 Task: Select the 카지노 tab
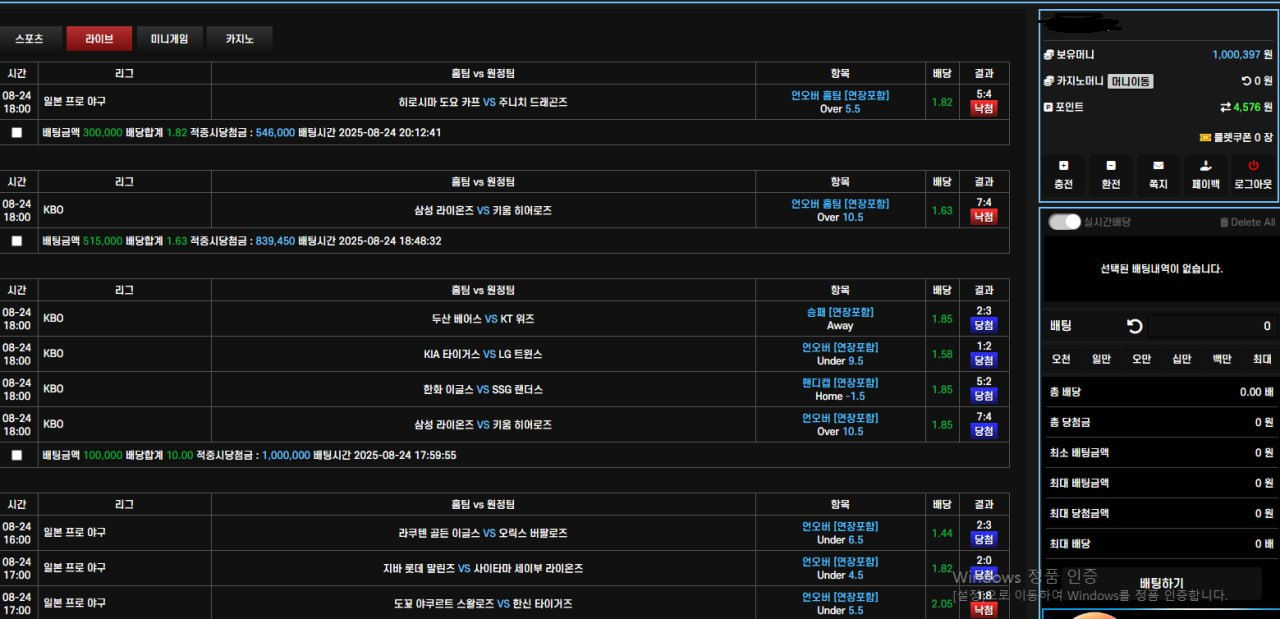tap(238, 38)
